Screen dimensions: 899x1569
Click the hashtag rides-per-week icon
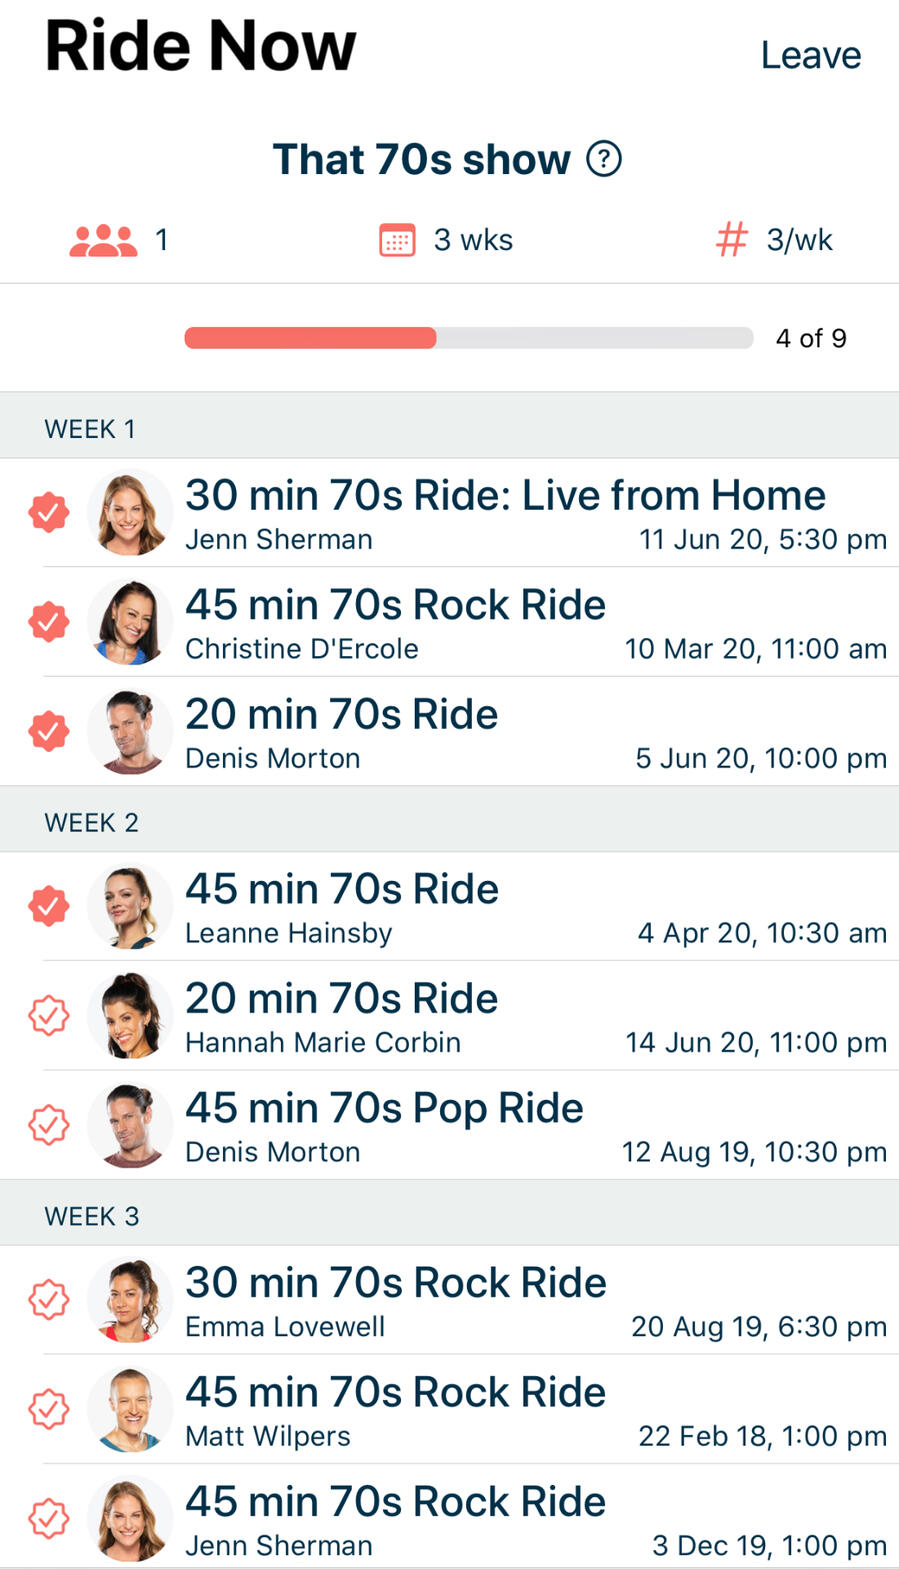point(732,240)
